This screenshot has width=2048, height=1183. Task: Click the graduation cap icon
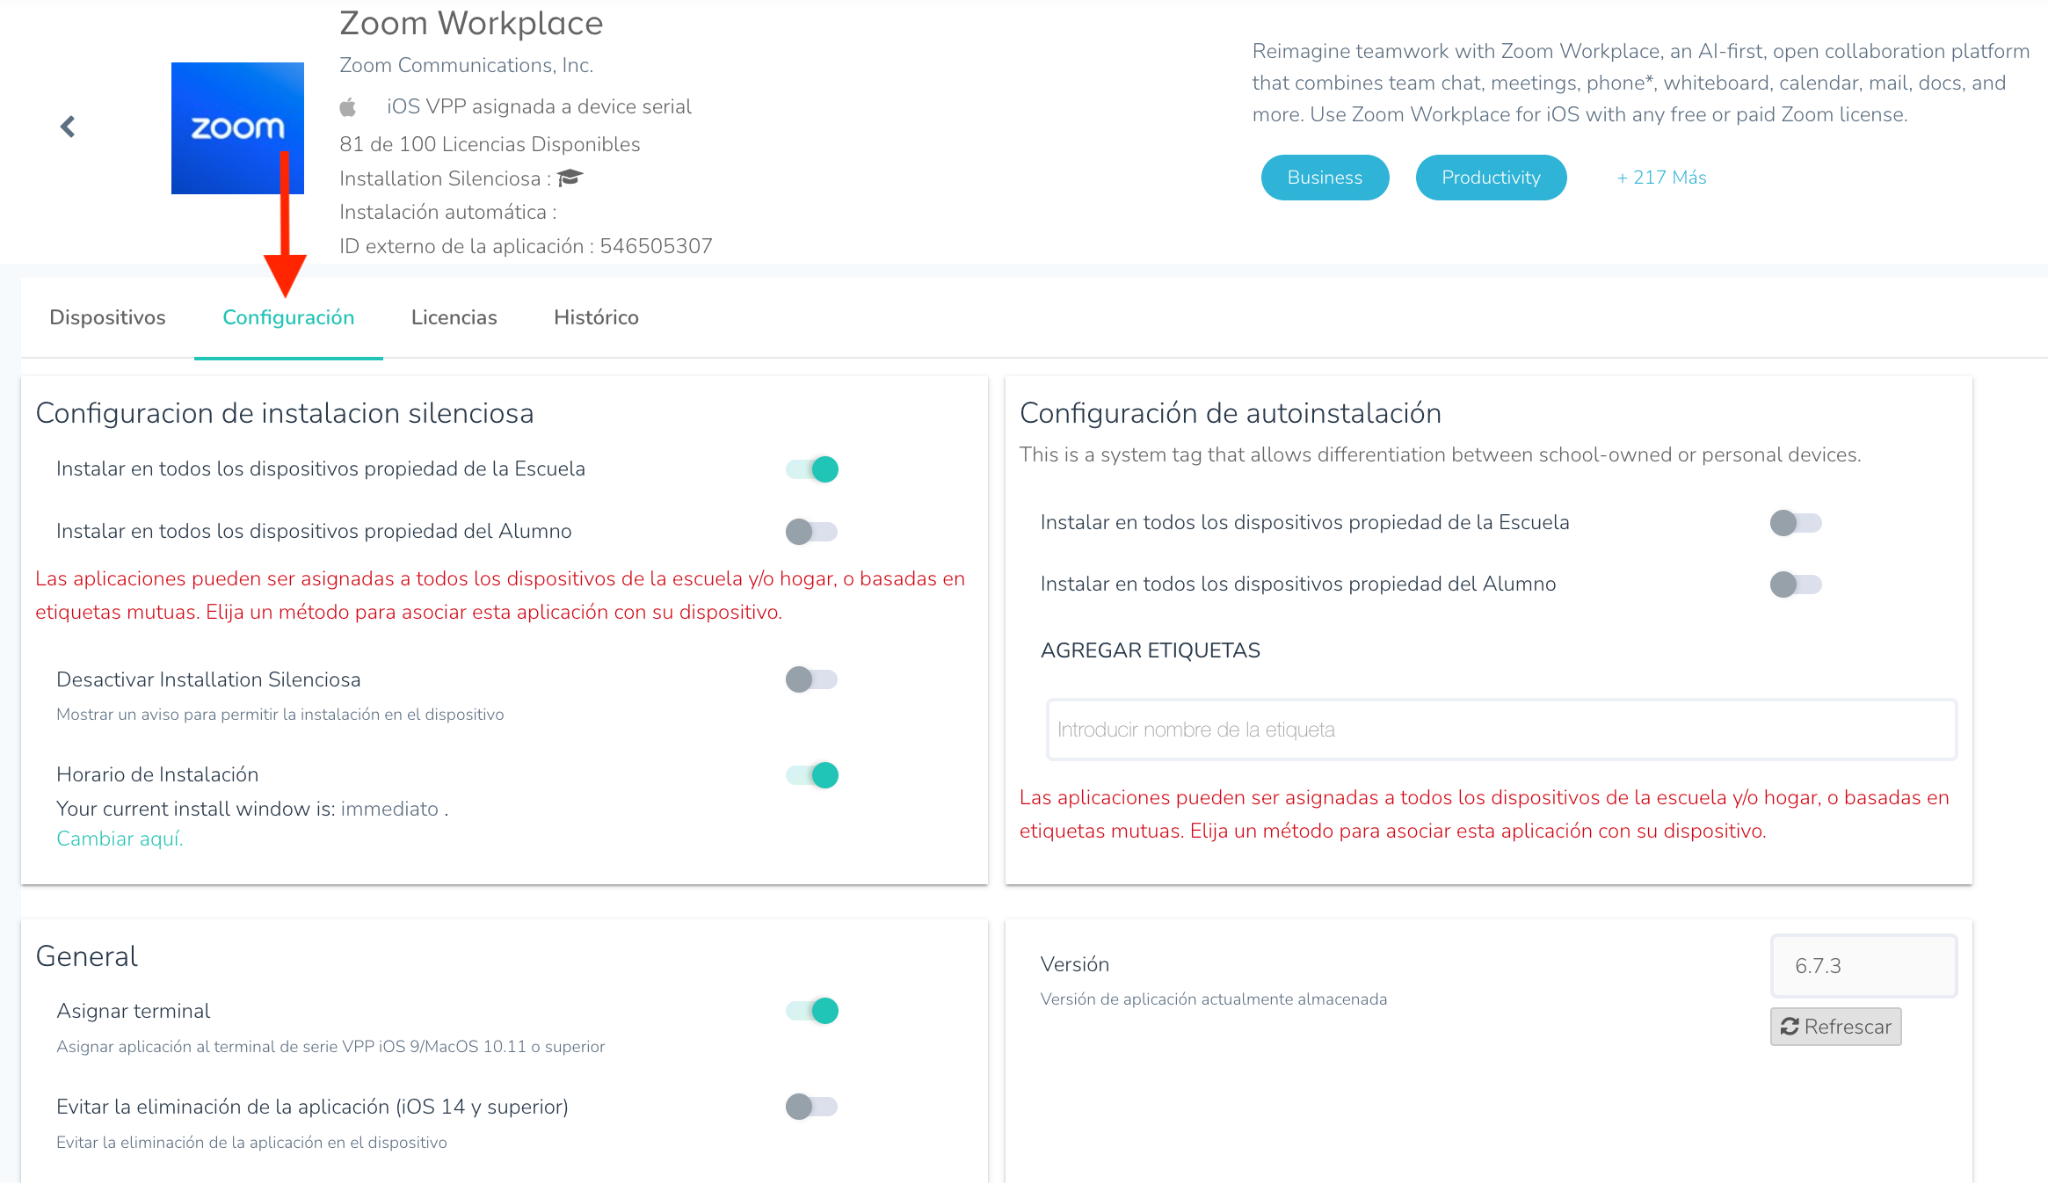click(570, 178)
